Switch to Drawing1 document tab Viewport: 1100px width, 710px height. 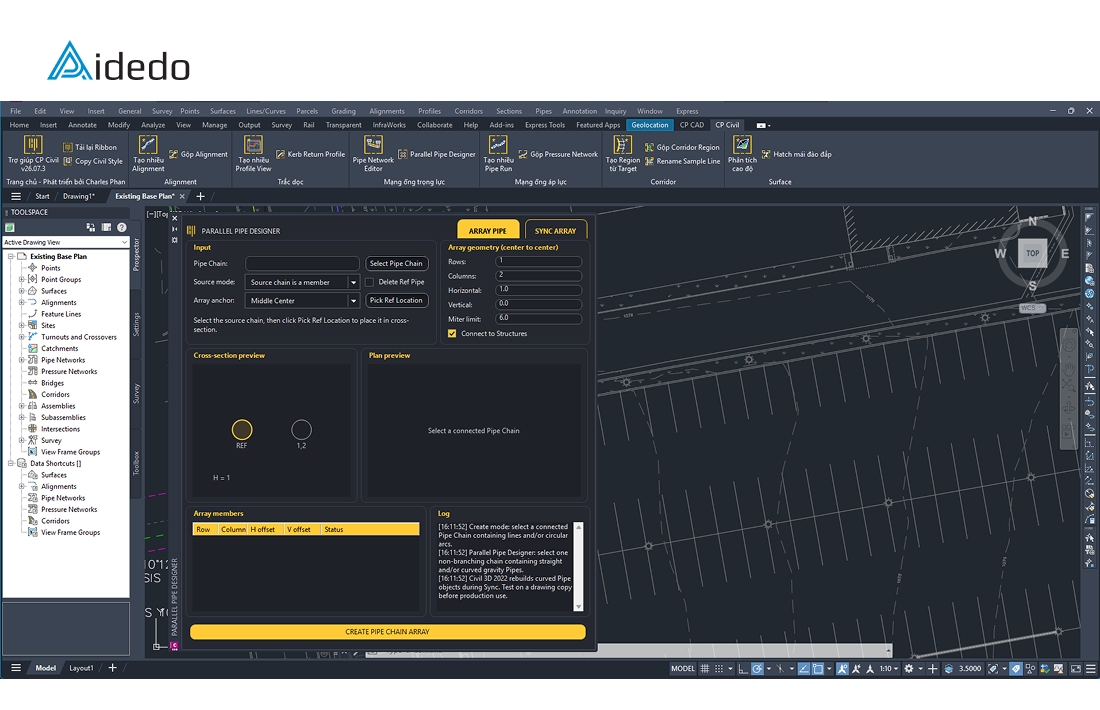pyautogui.click(x=79, y=196)
